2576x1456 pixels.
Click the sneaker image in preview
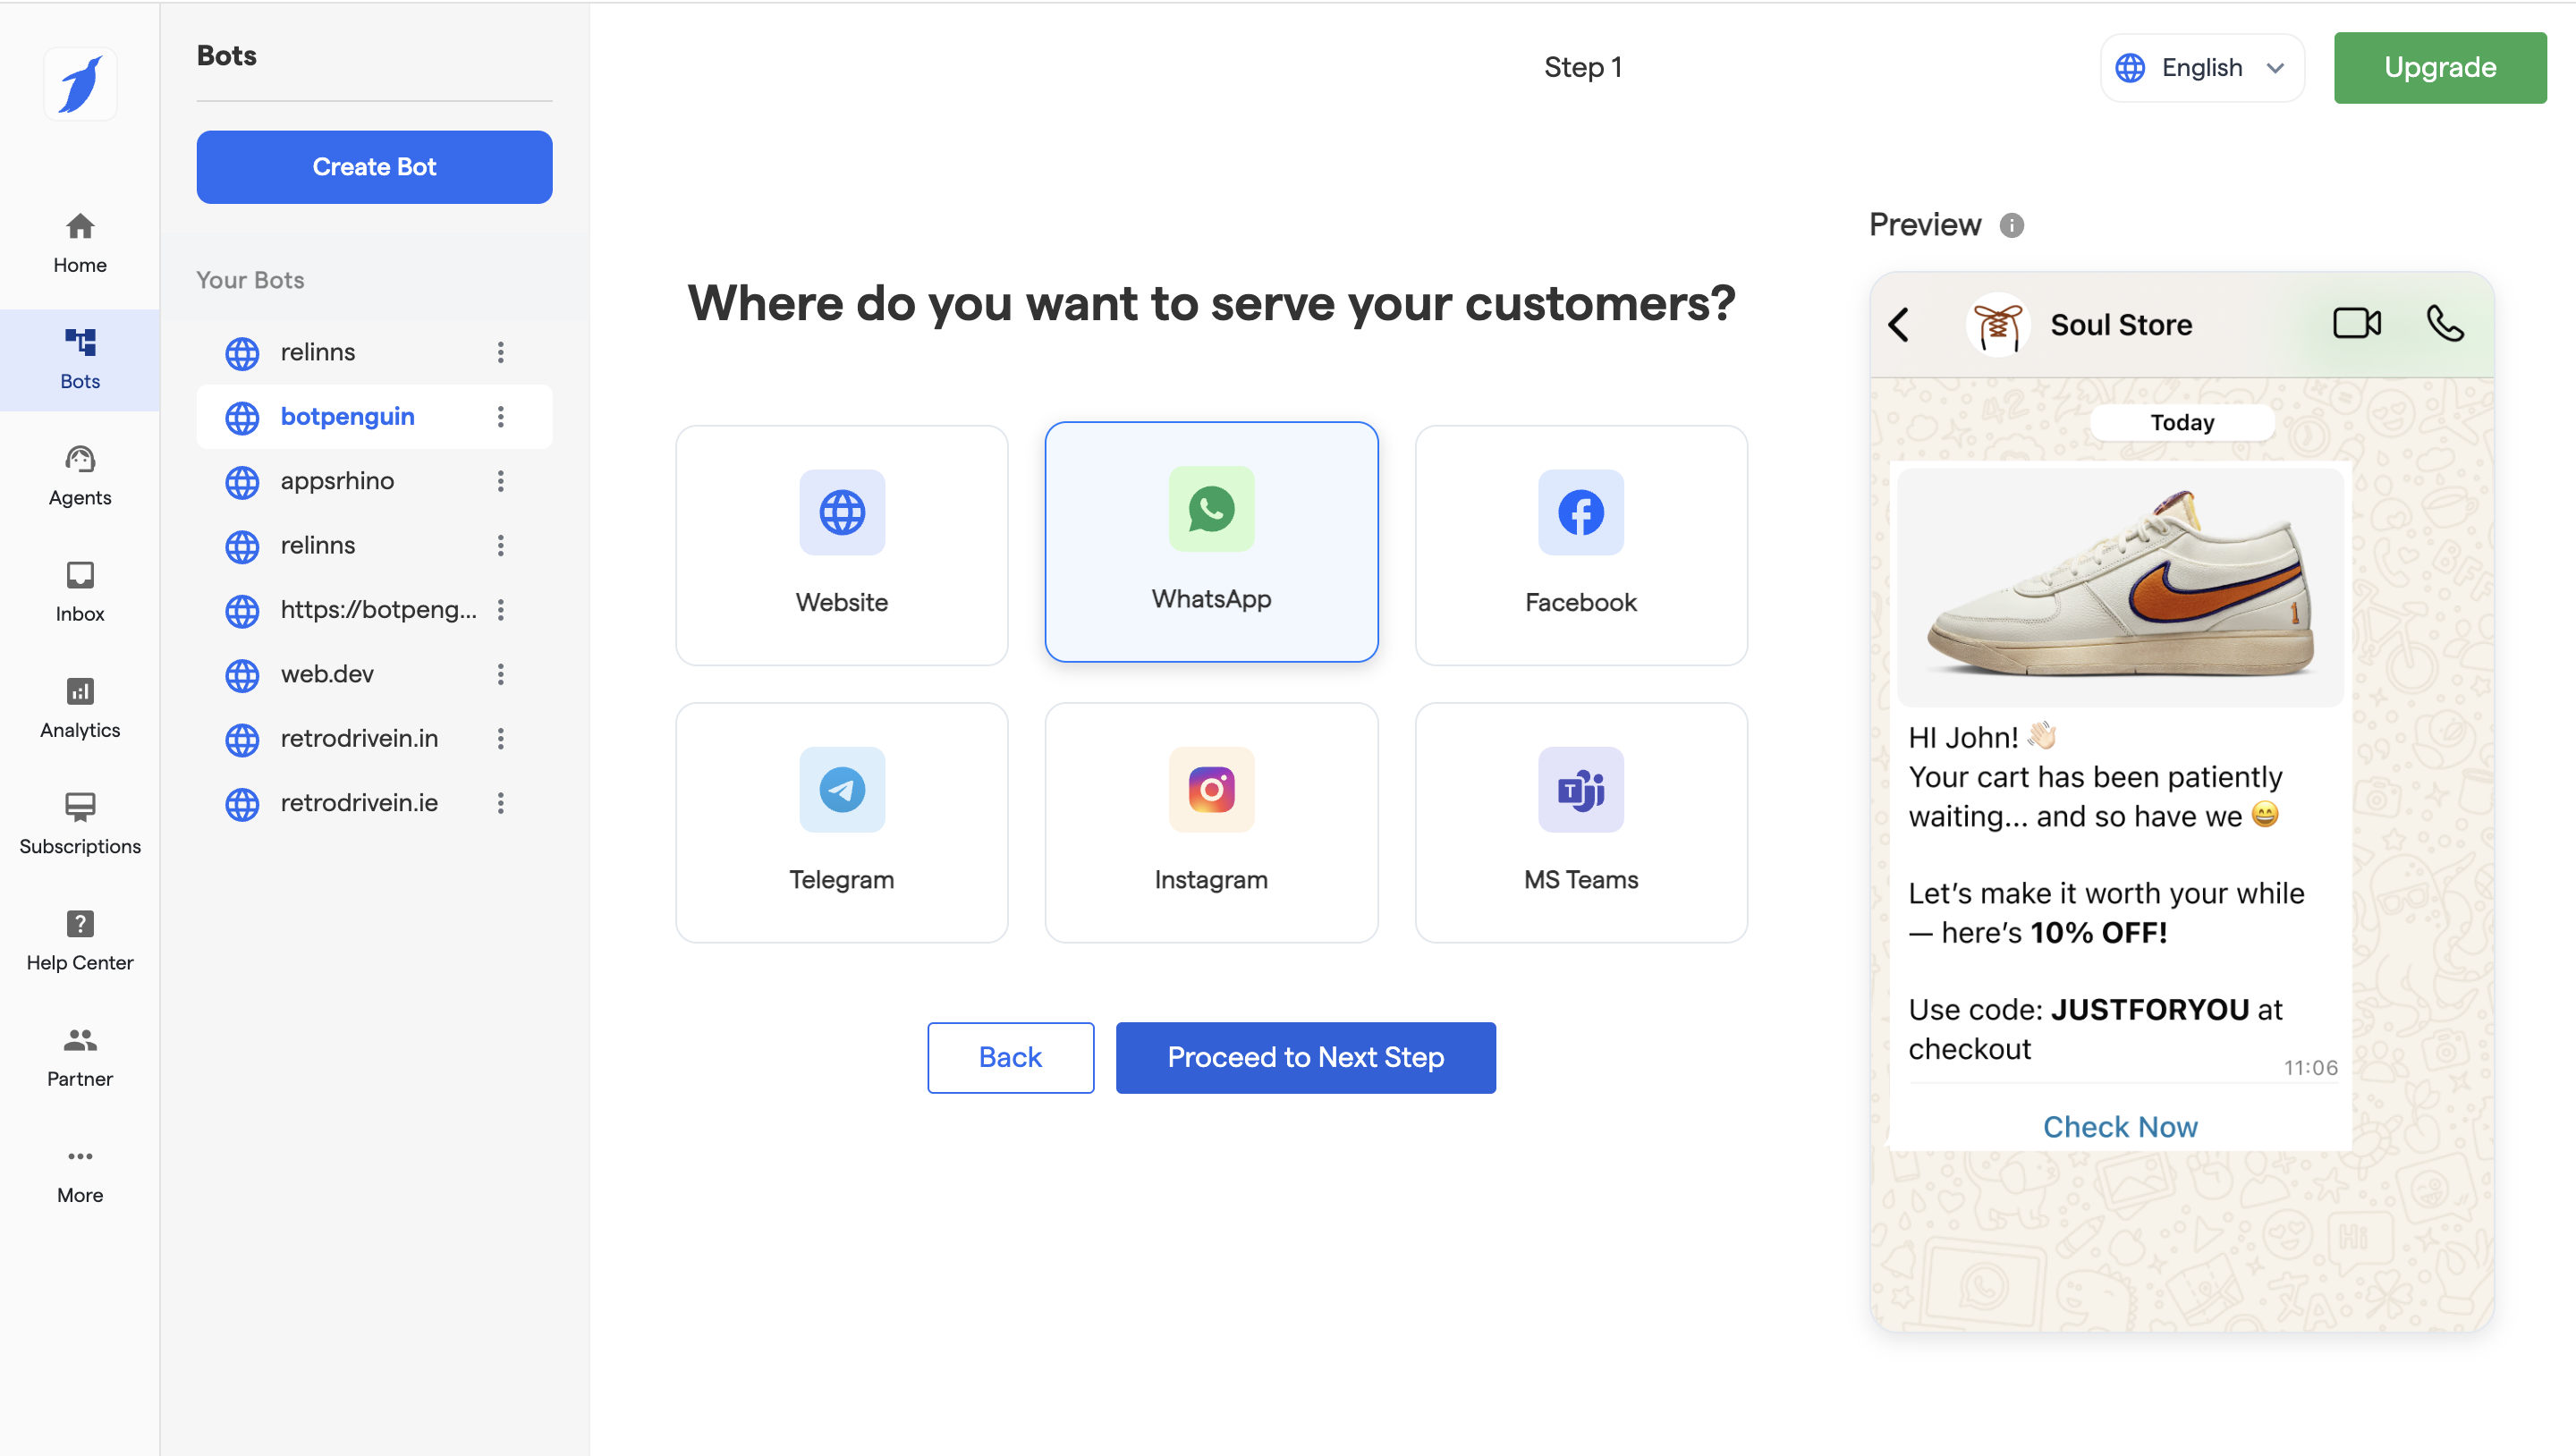click(2119, 587)
